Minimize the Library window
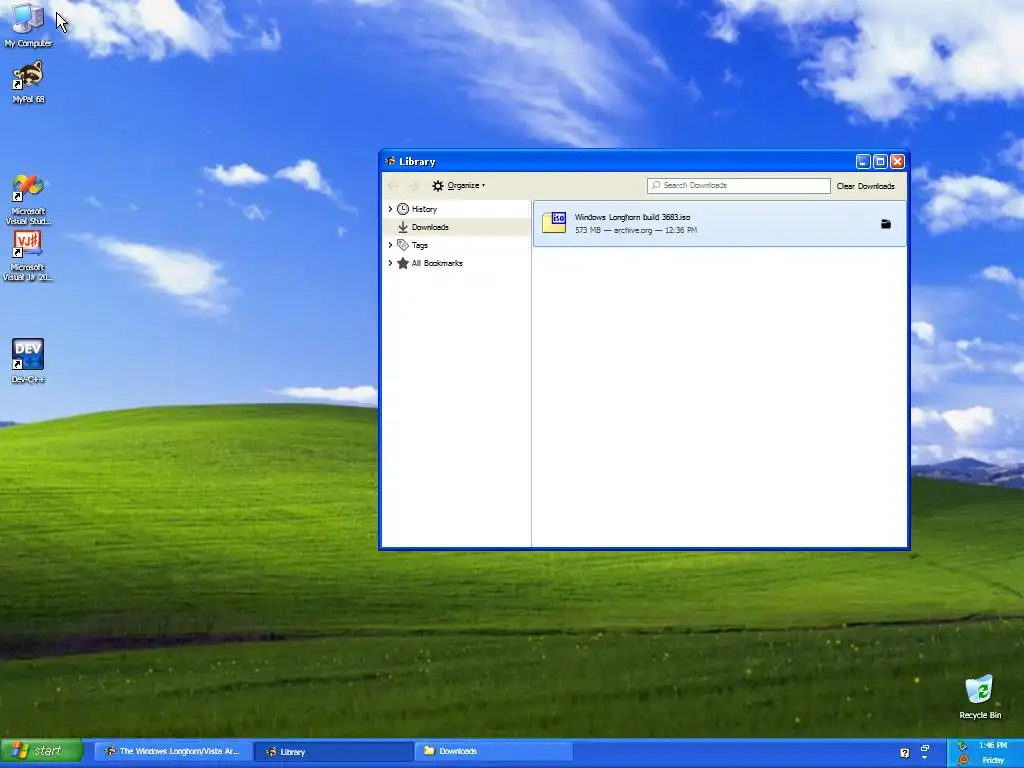 pyautogui.click(x=863, y=161)
